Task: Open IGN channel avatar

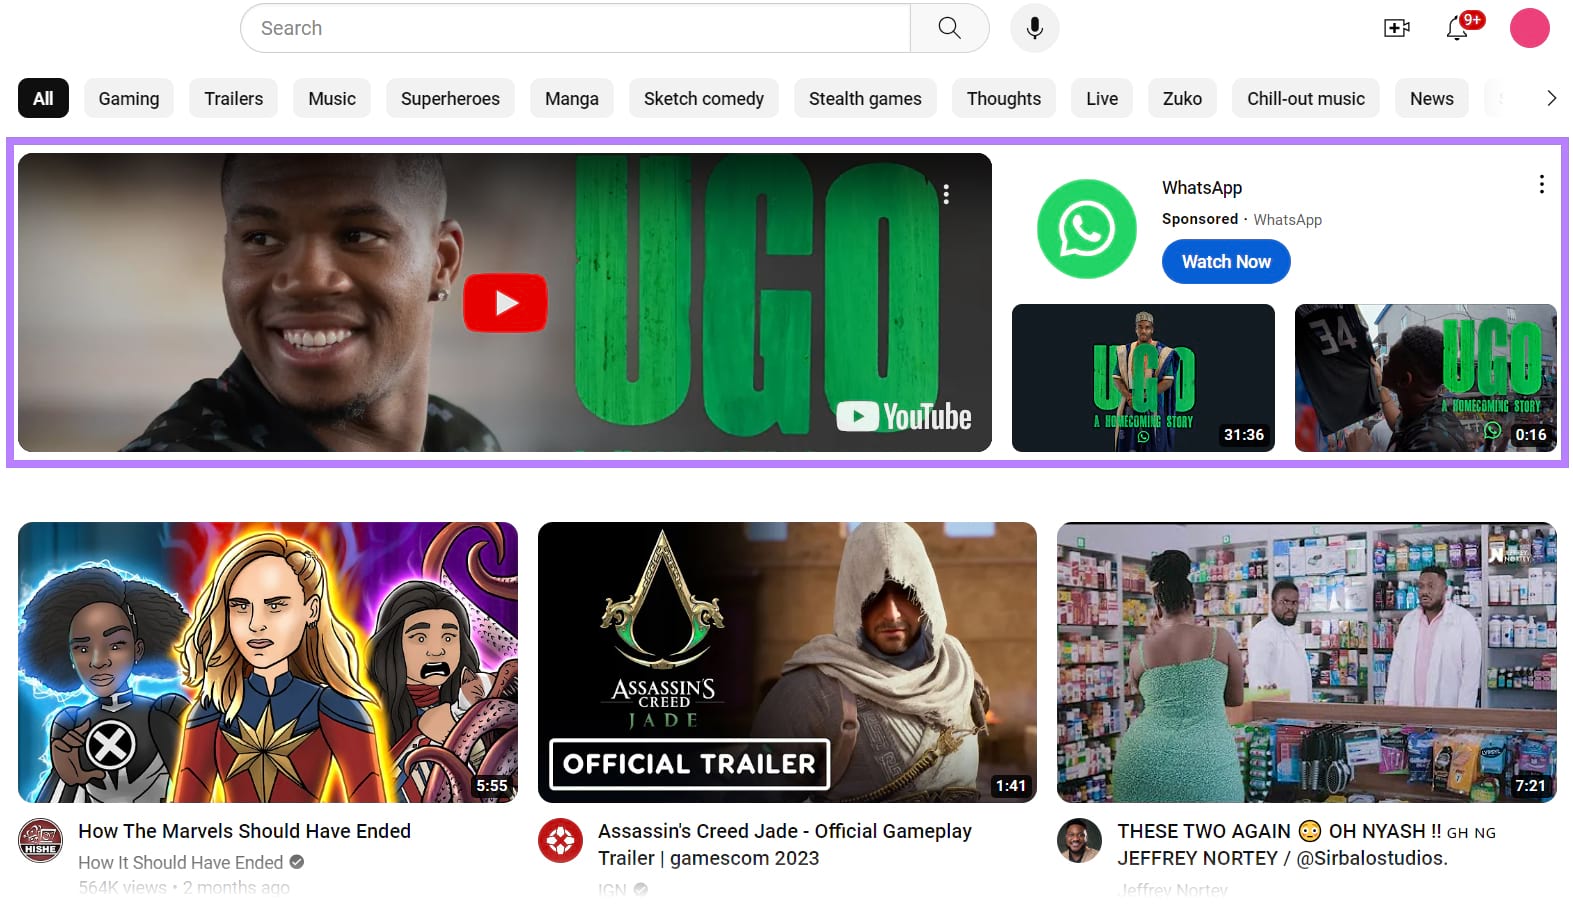Action: coord(560,841)
